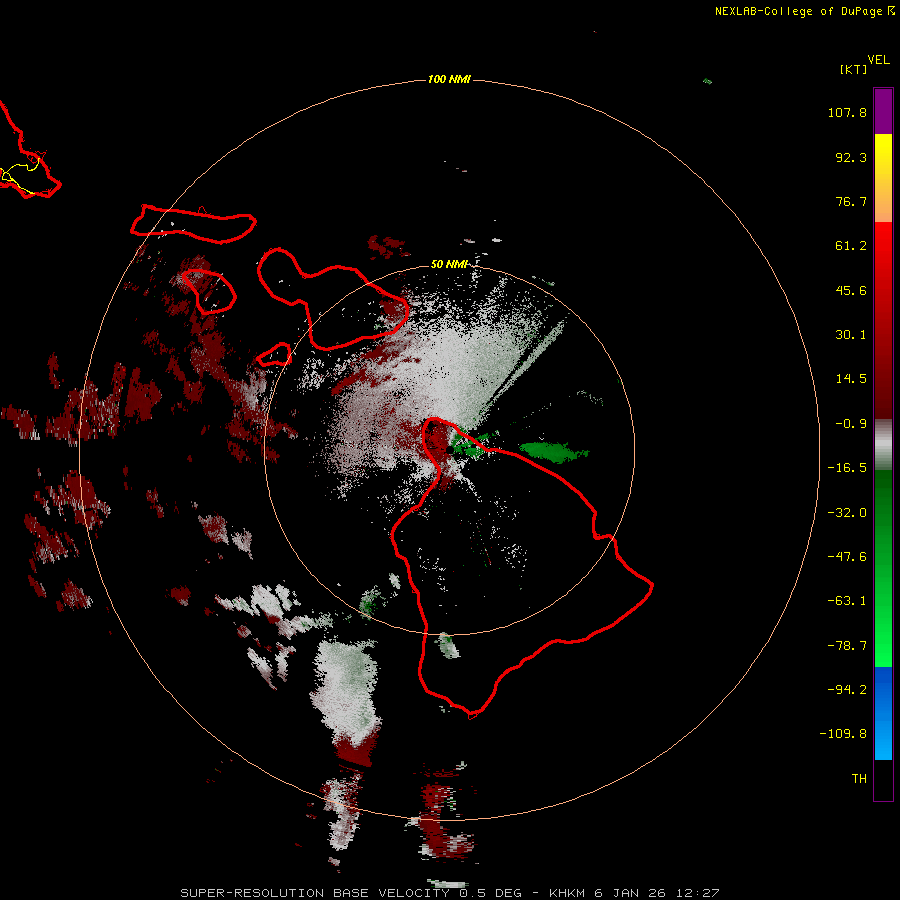Select the 30.1 scale value

[851, 335]
